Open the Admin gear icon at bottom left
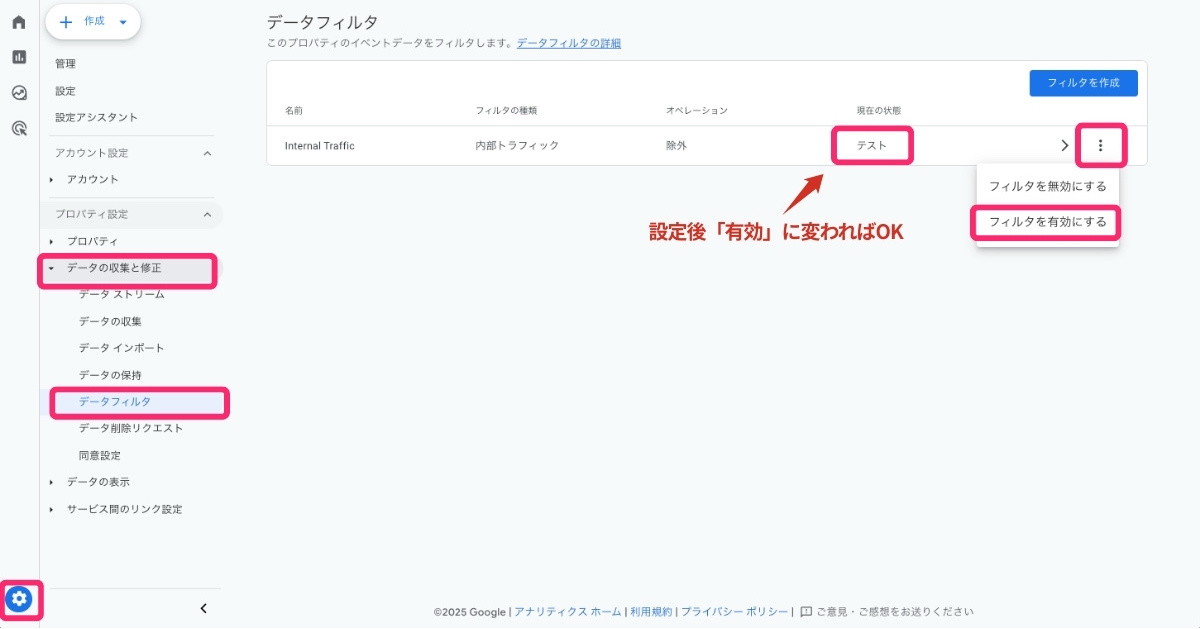This screenshot has height=629, width=1200. (x=20, y=600)
